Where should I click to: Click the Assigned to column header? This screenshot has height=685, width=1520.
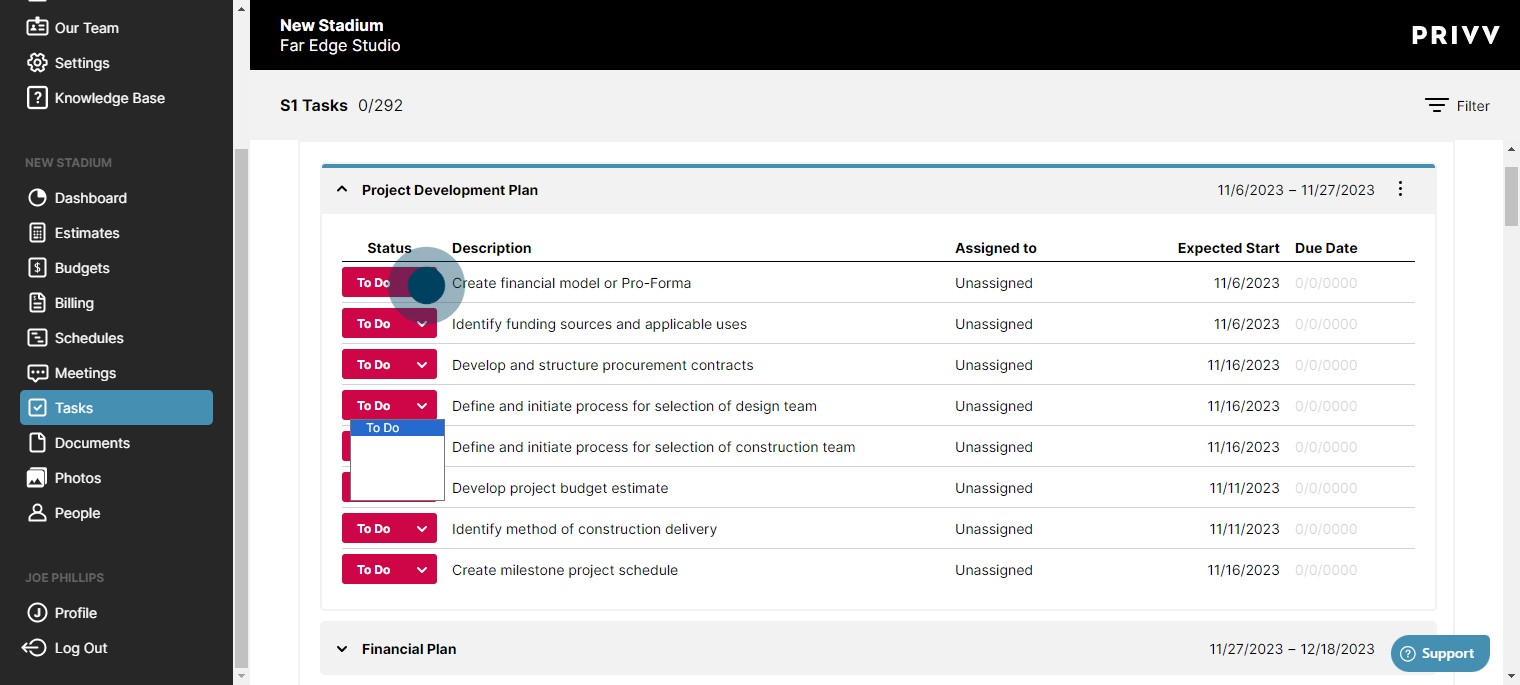click(x=996, y=248)
